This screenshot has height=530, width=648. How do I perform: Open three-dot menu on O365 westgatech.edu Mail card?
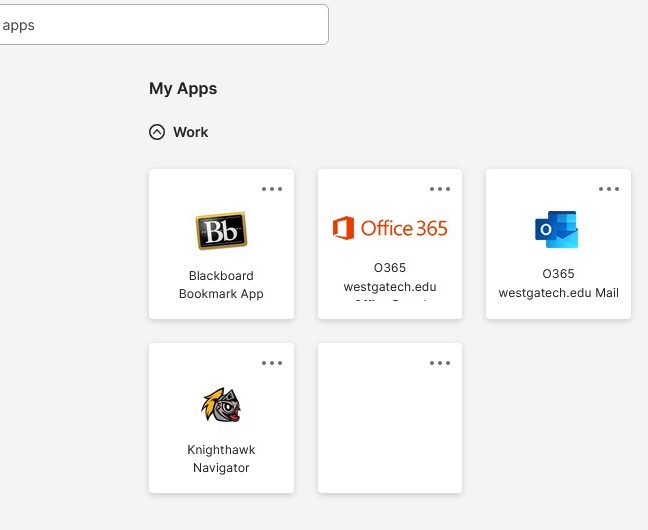(x=609, y=189)
